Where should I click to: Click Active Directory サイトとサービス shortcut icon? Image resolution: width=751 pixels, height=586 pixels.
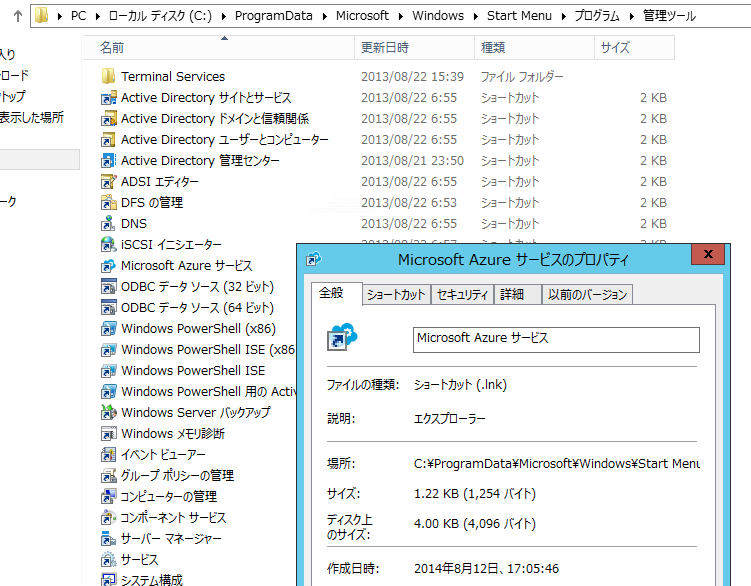coord(108,97)
